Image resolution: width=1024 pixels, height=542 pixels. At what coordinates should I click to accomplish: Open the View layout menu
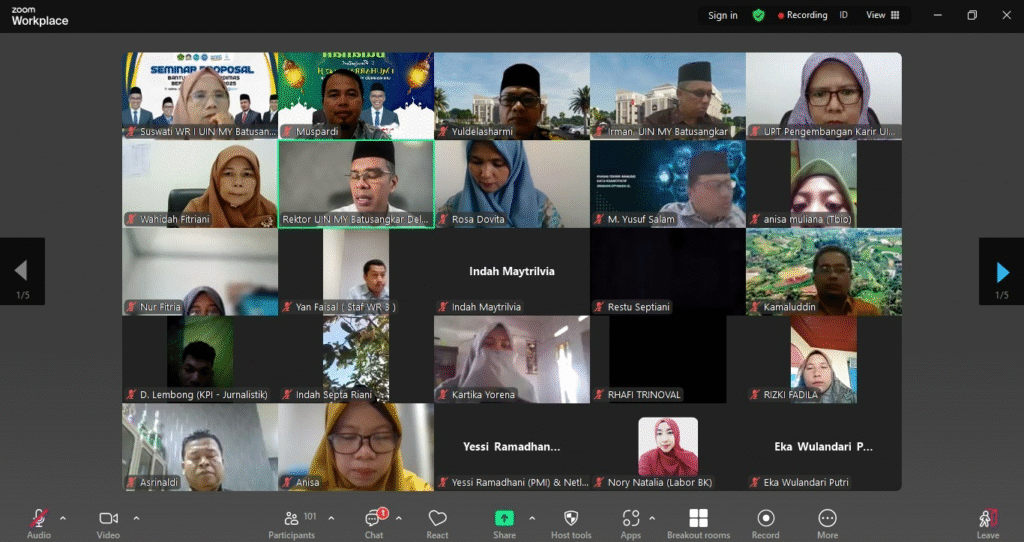click(x=882, y=15)
